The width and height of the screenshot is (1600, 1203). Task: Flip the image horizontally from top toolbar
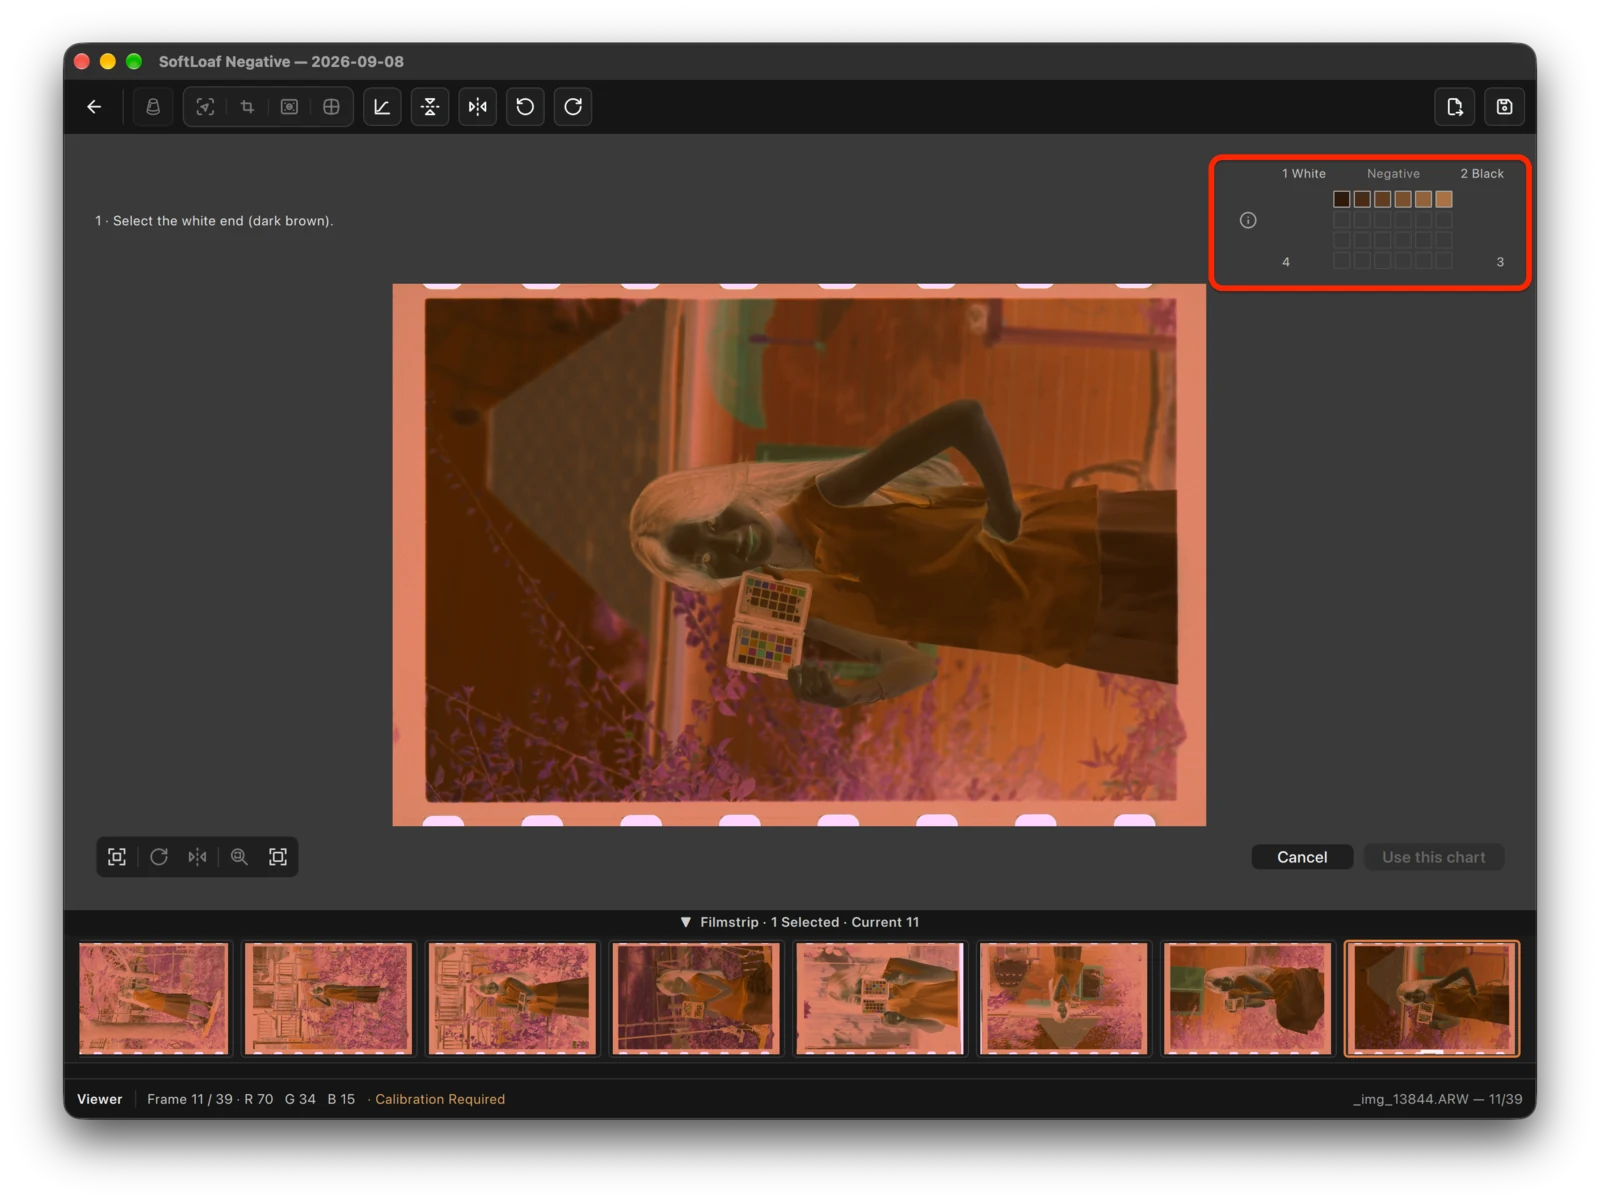click(478, 107)
